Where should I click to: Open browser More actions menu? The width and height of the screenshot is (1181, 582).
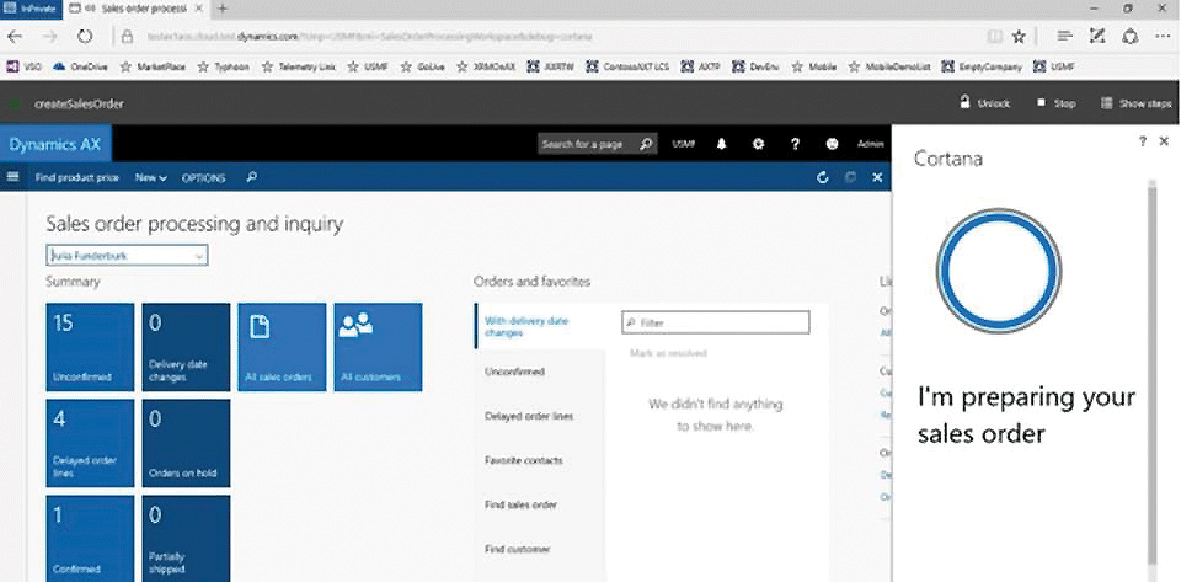click(1162, 36)
